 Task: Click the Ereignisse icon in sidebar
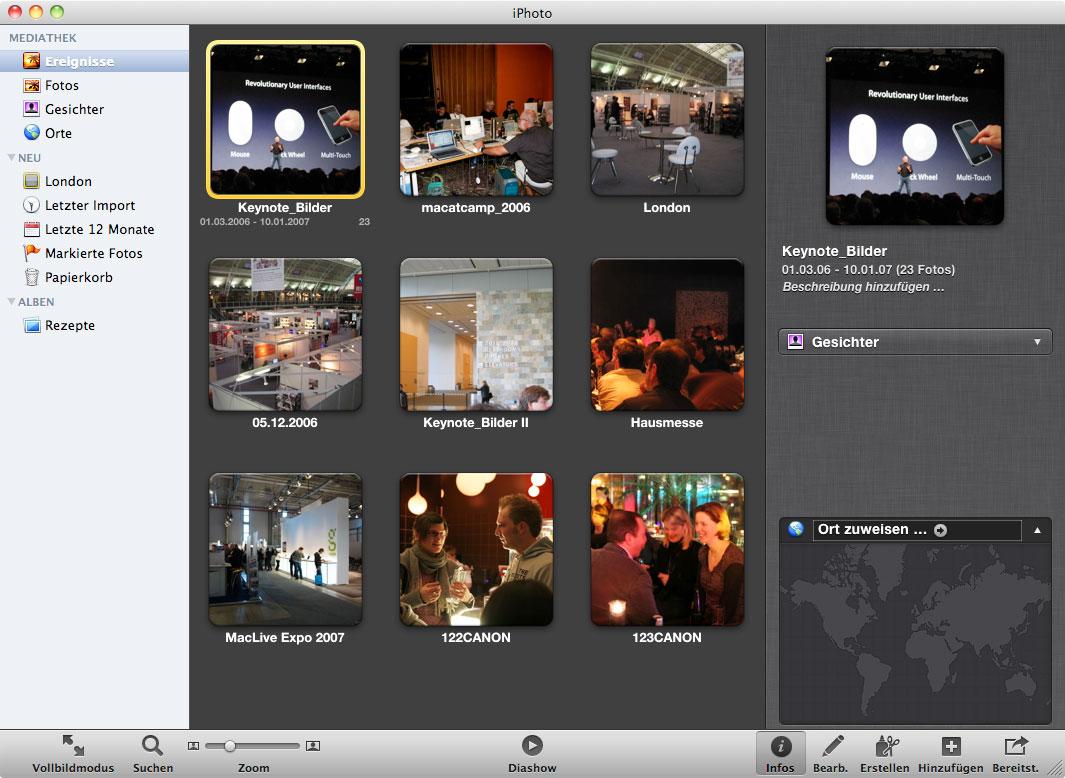[31, 61]
